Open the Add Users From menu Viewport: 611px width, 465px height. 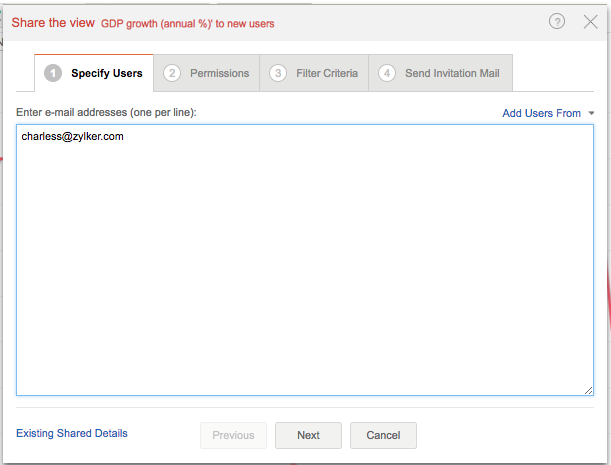tap(541, 113)
